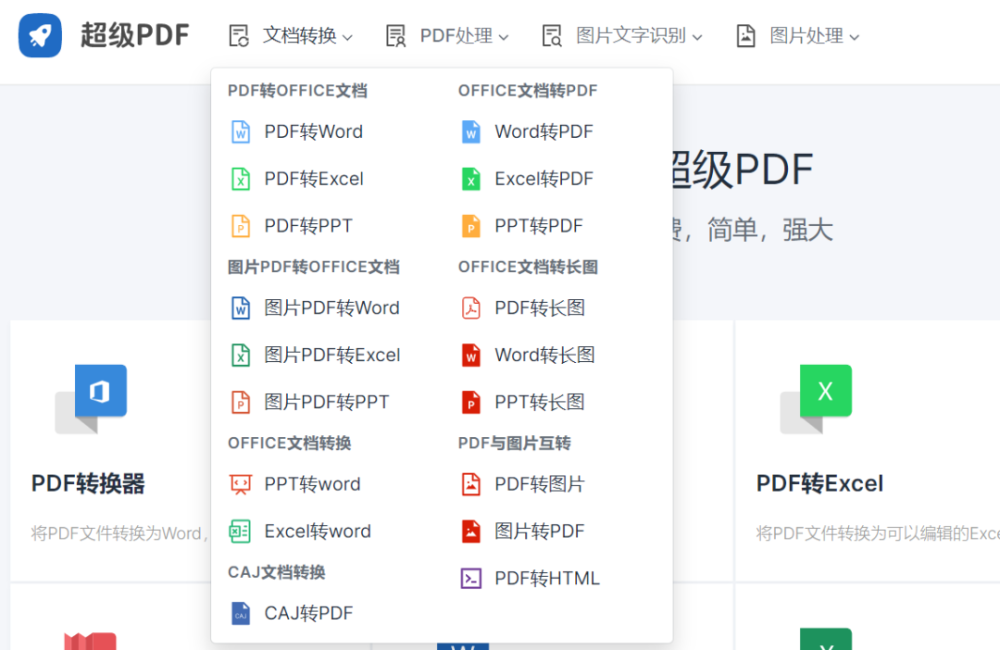Click the PDF转Word file icon
The image size is (1000, 650).
[x=240, y=132]
